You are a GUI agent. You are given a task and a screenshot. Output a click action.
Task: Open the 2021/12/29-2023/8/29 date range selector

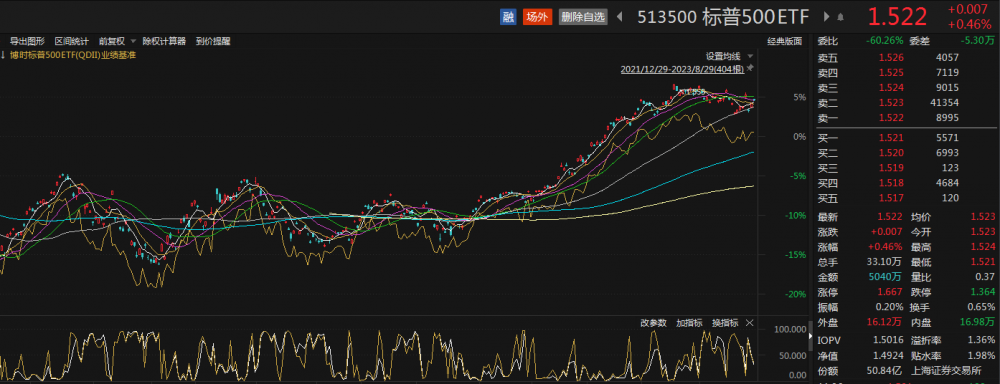(682, 69)
